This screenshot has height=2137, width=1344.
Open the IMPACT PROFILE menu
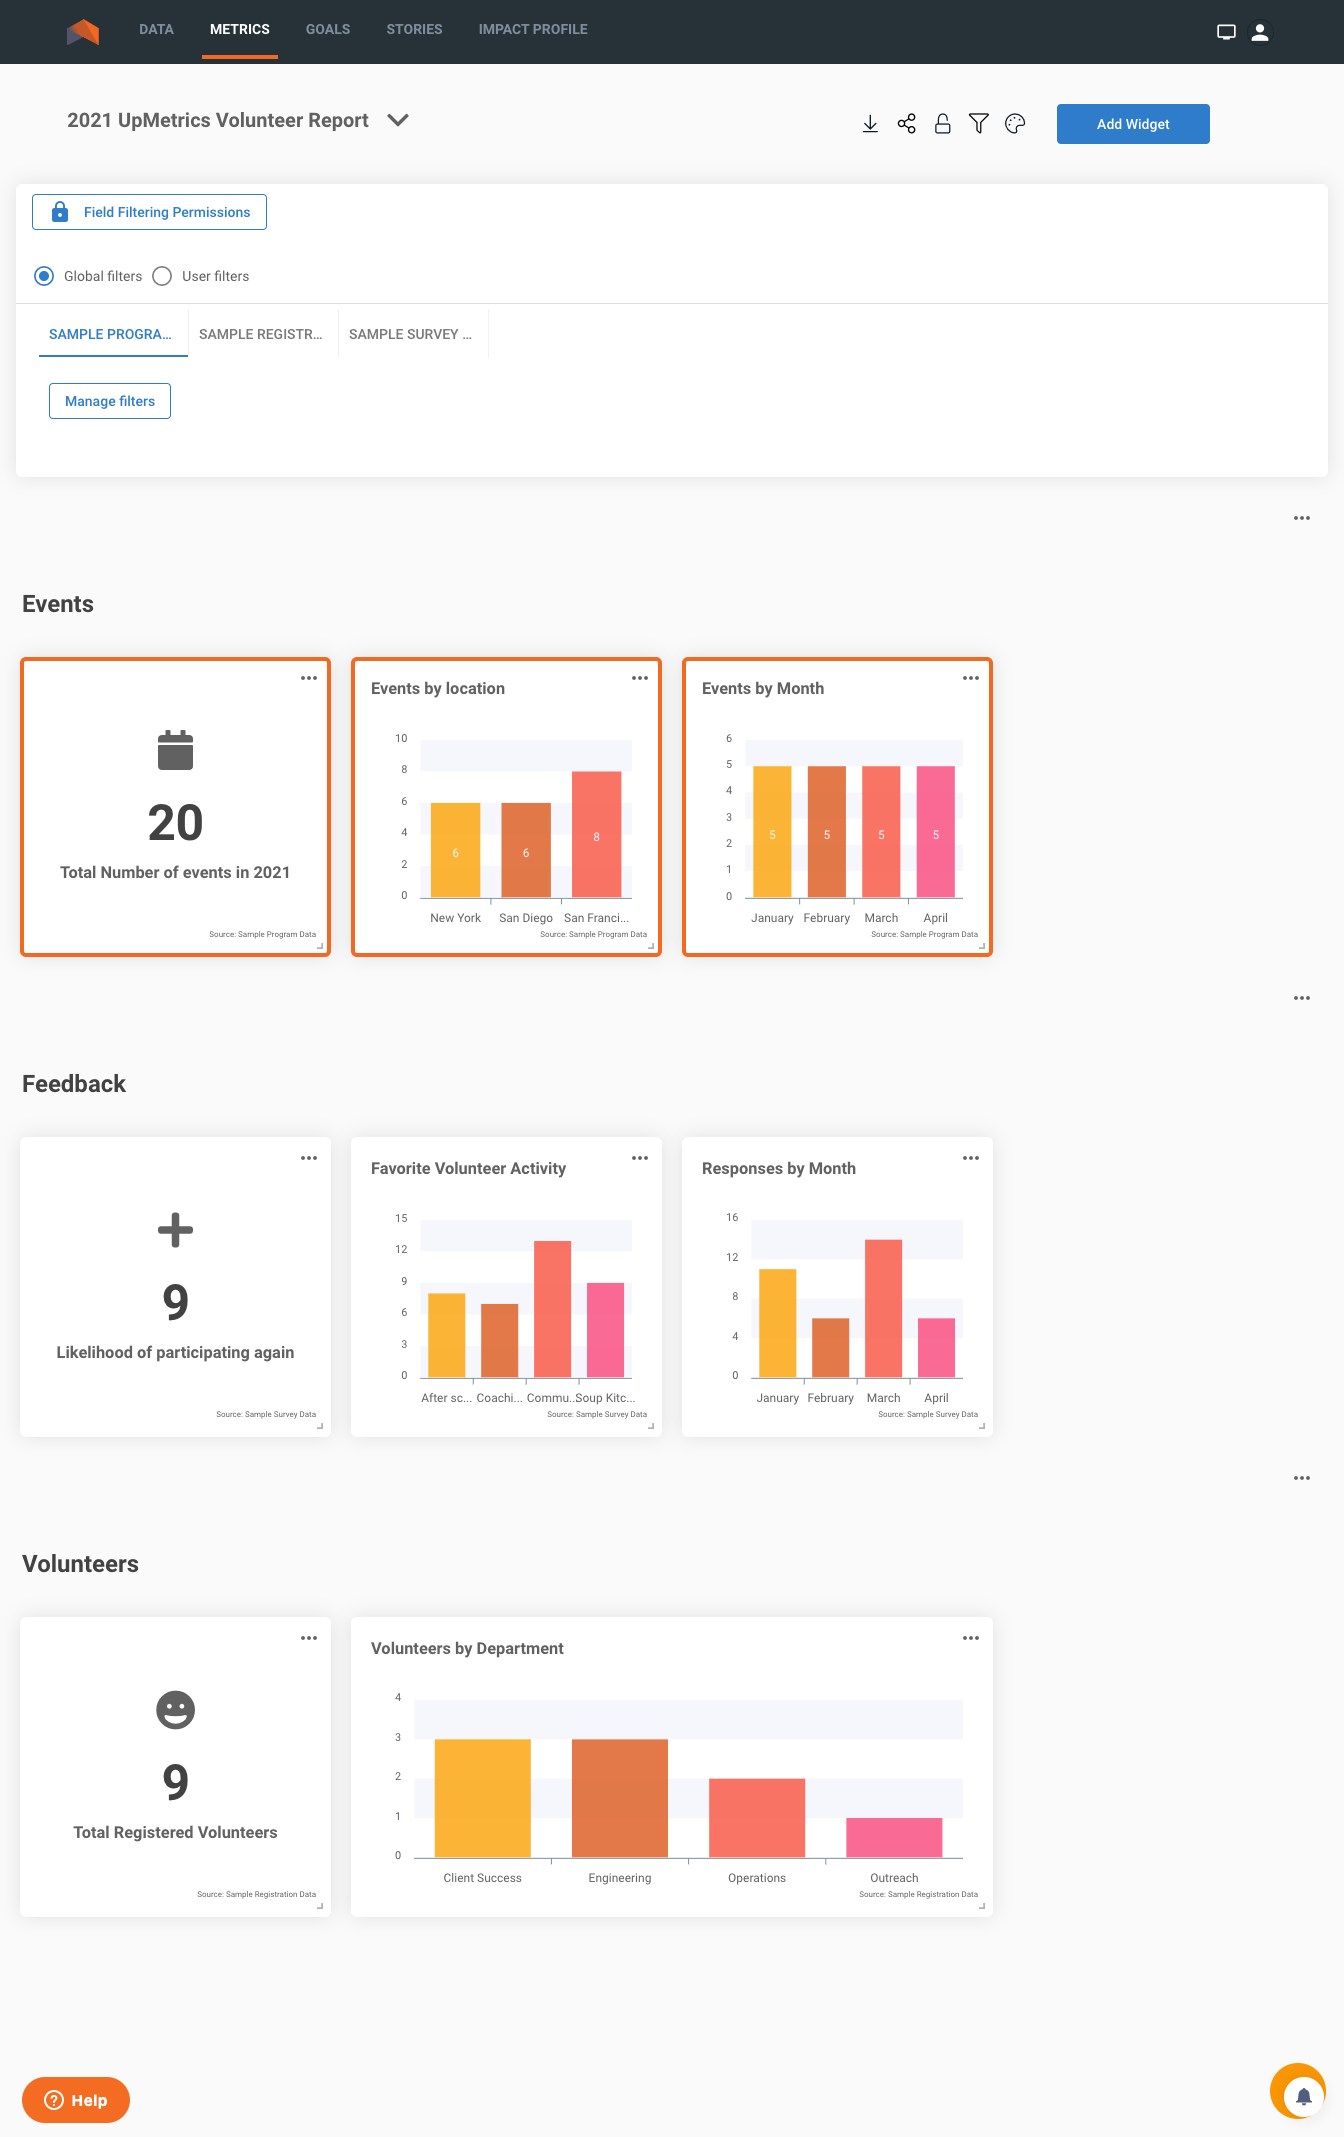(x=533, y=30)
